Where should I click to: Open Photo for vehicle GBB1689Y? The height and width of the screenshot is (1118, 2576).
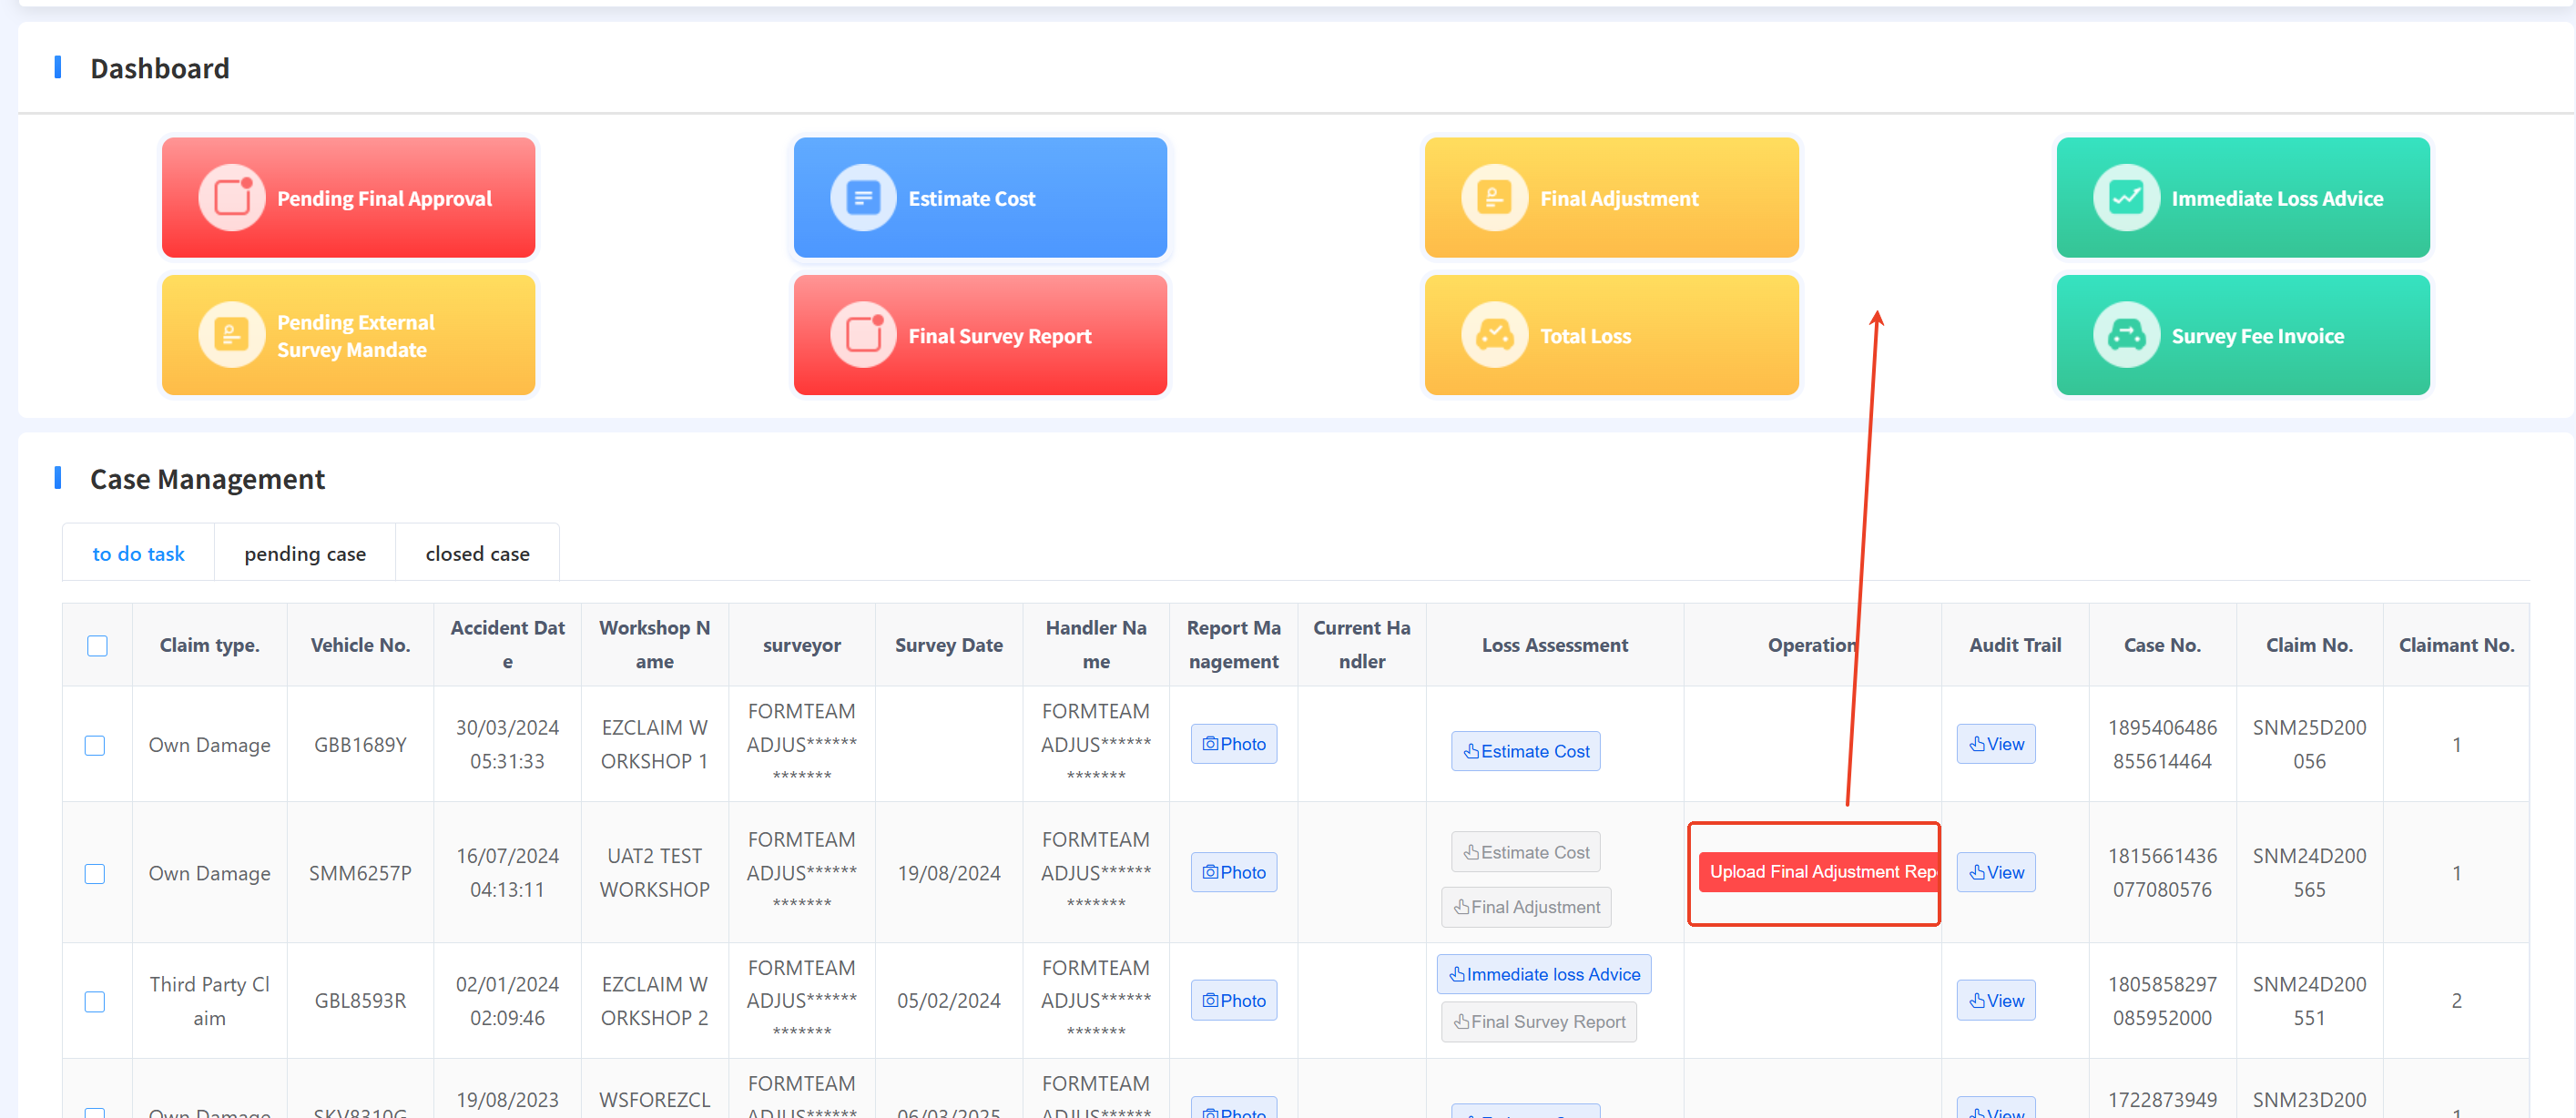tap(1233, 744)
